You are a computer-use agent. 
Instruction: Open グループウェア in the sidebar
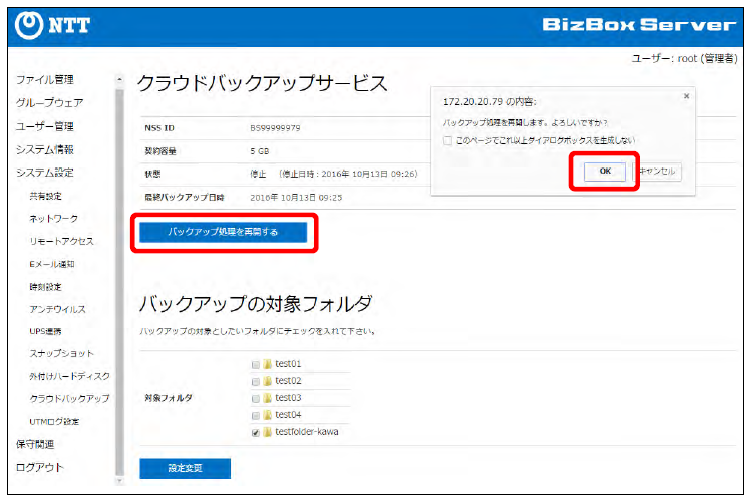click(x=49, y=102)
